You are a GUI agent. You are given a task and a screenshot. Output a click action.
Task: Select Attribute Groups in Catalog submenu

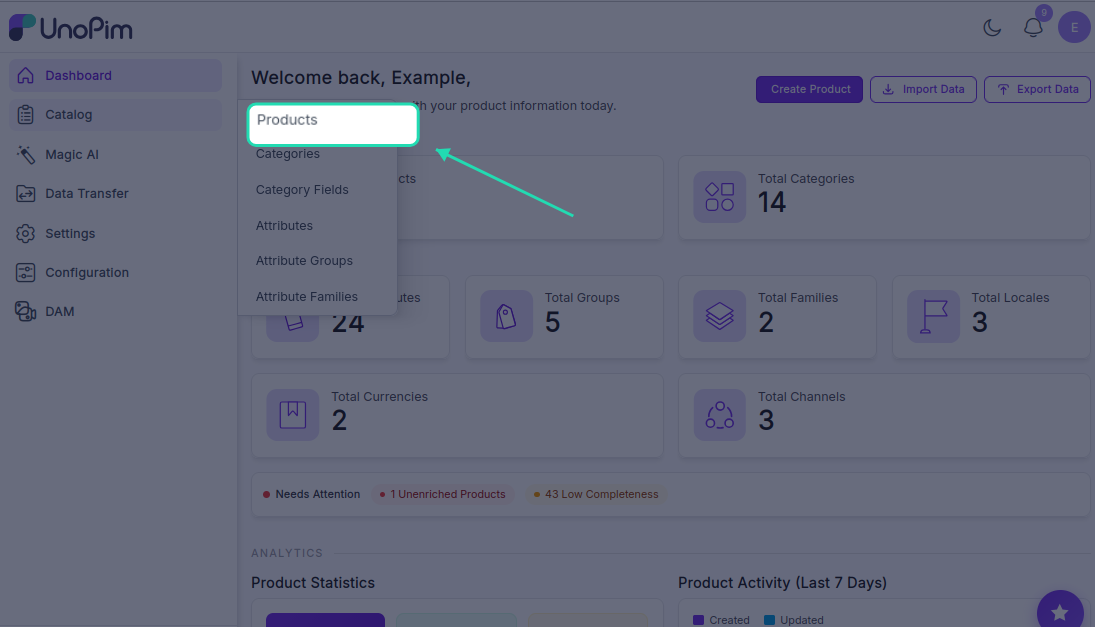point(304,260)
